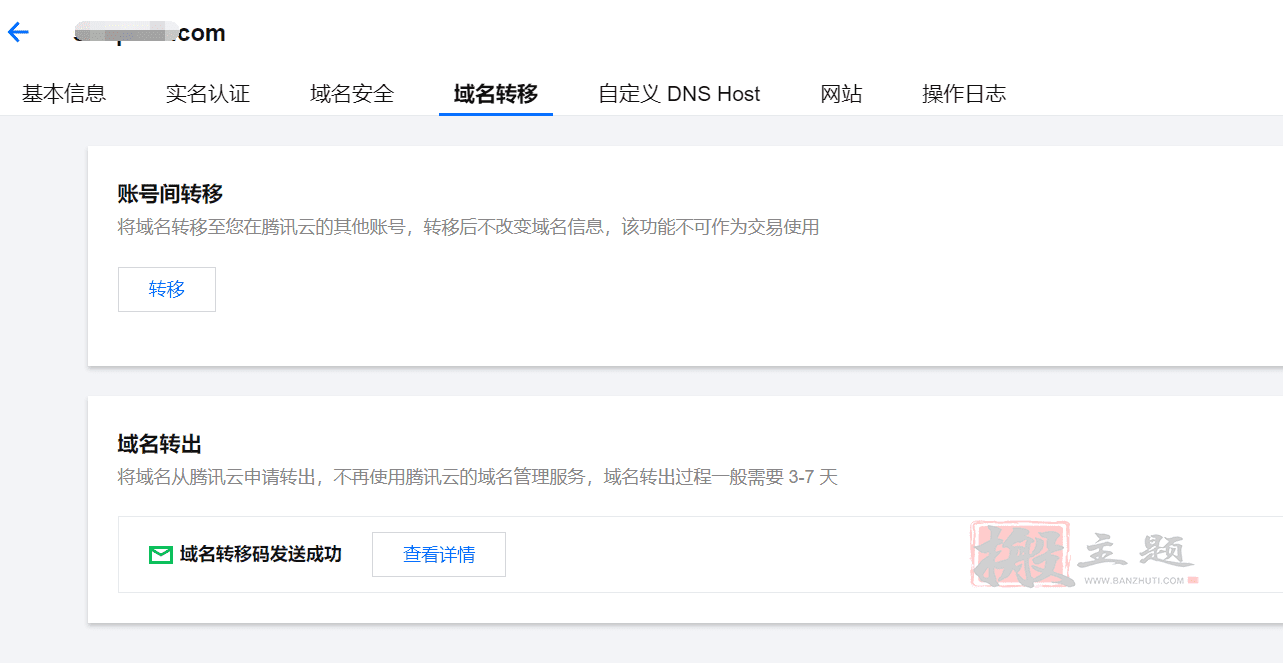Click the domain name title ending in .com

[x=150, y=33]
